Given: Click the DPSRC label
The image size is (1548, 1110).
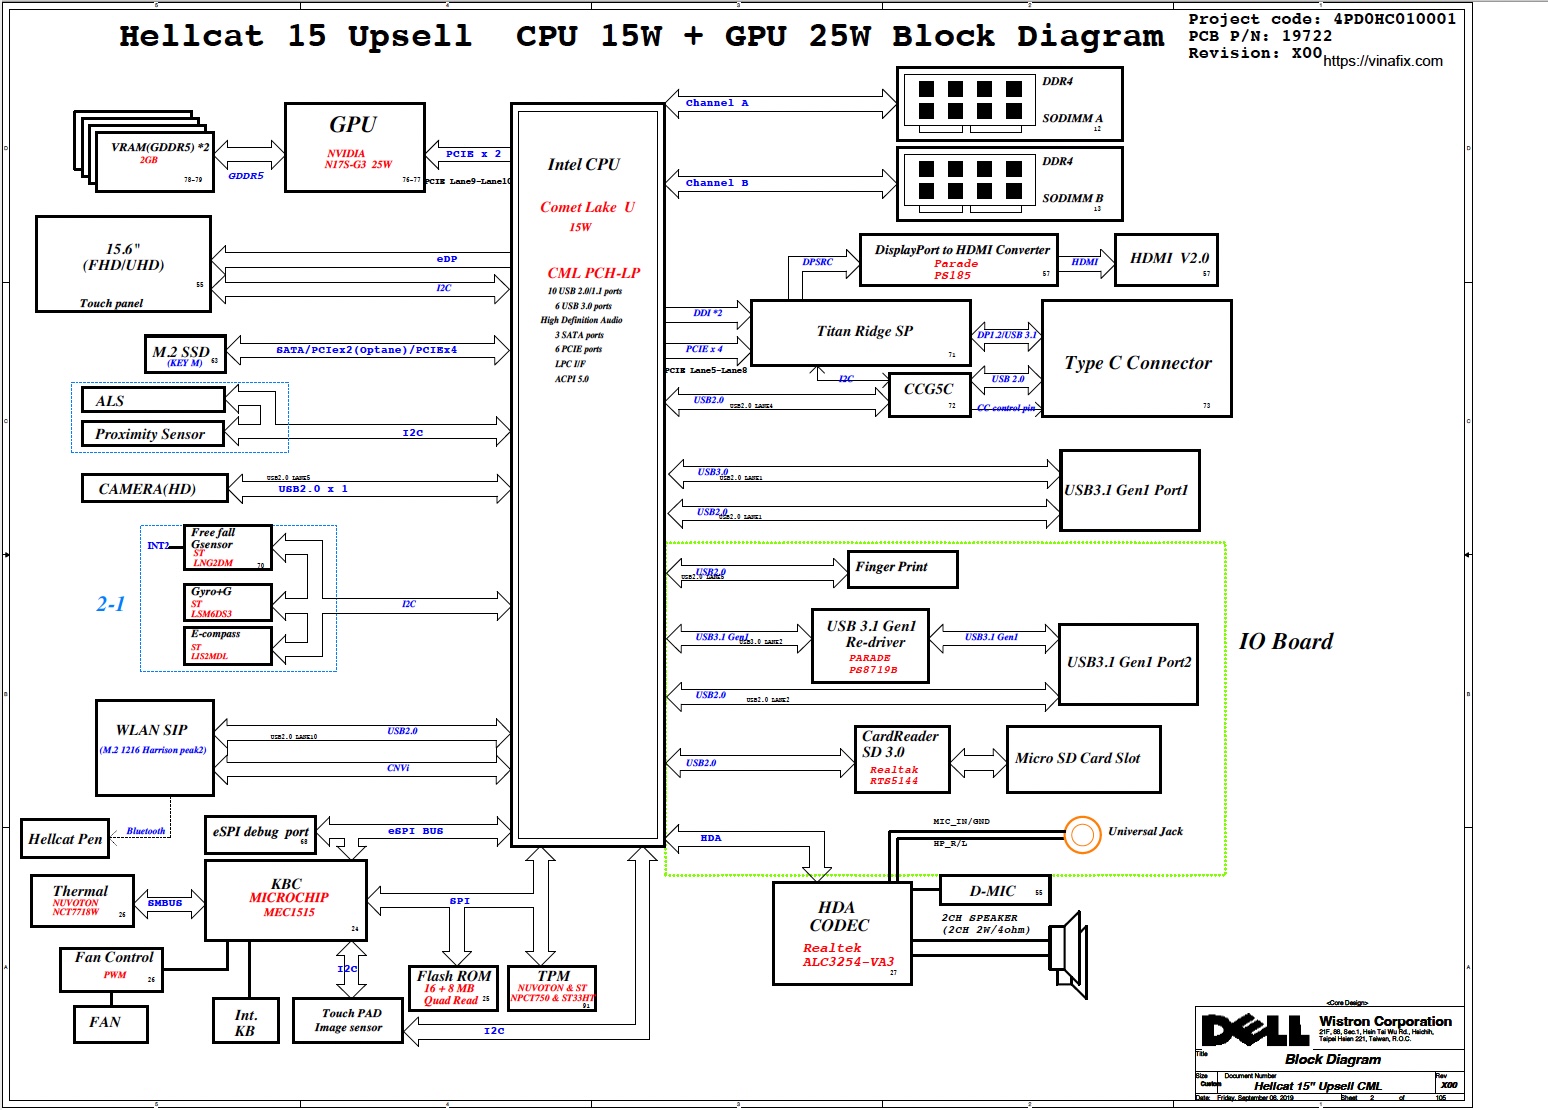Looking at the screenshot, I should 817,262.
